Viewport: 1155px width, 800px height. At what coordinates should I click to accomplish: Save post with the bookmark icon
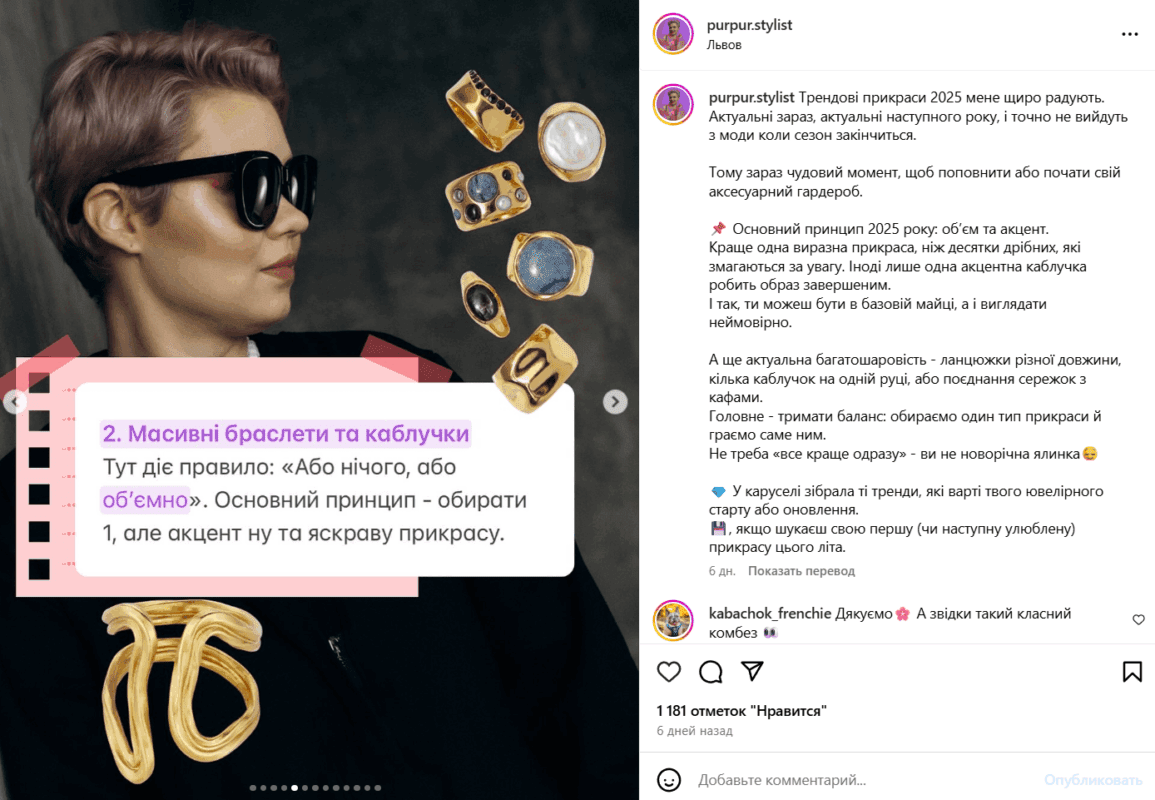[x=1132, y=671]
